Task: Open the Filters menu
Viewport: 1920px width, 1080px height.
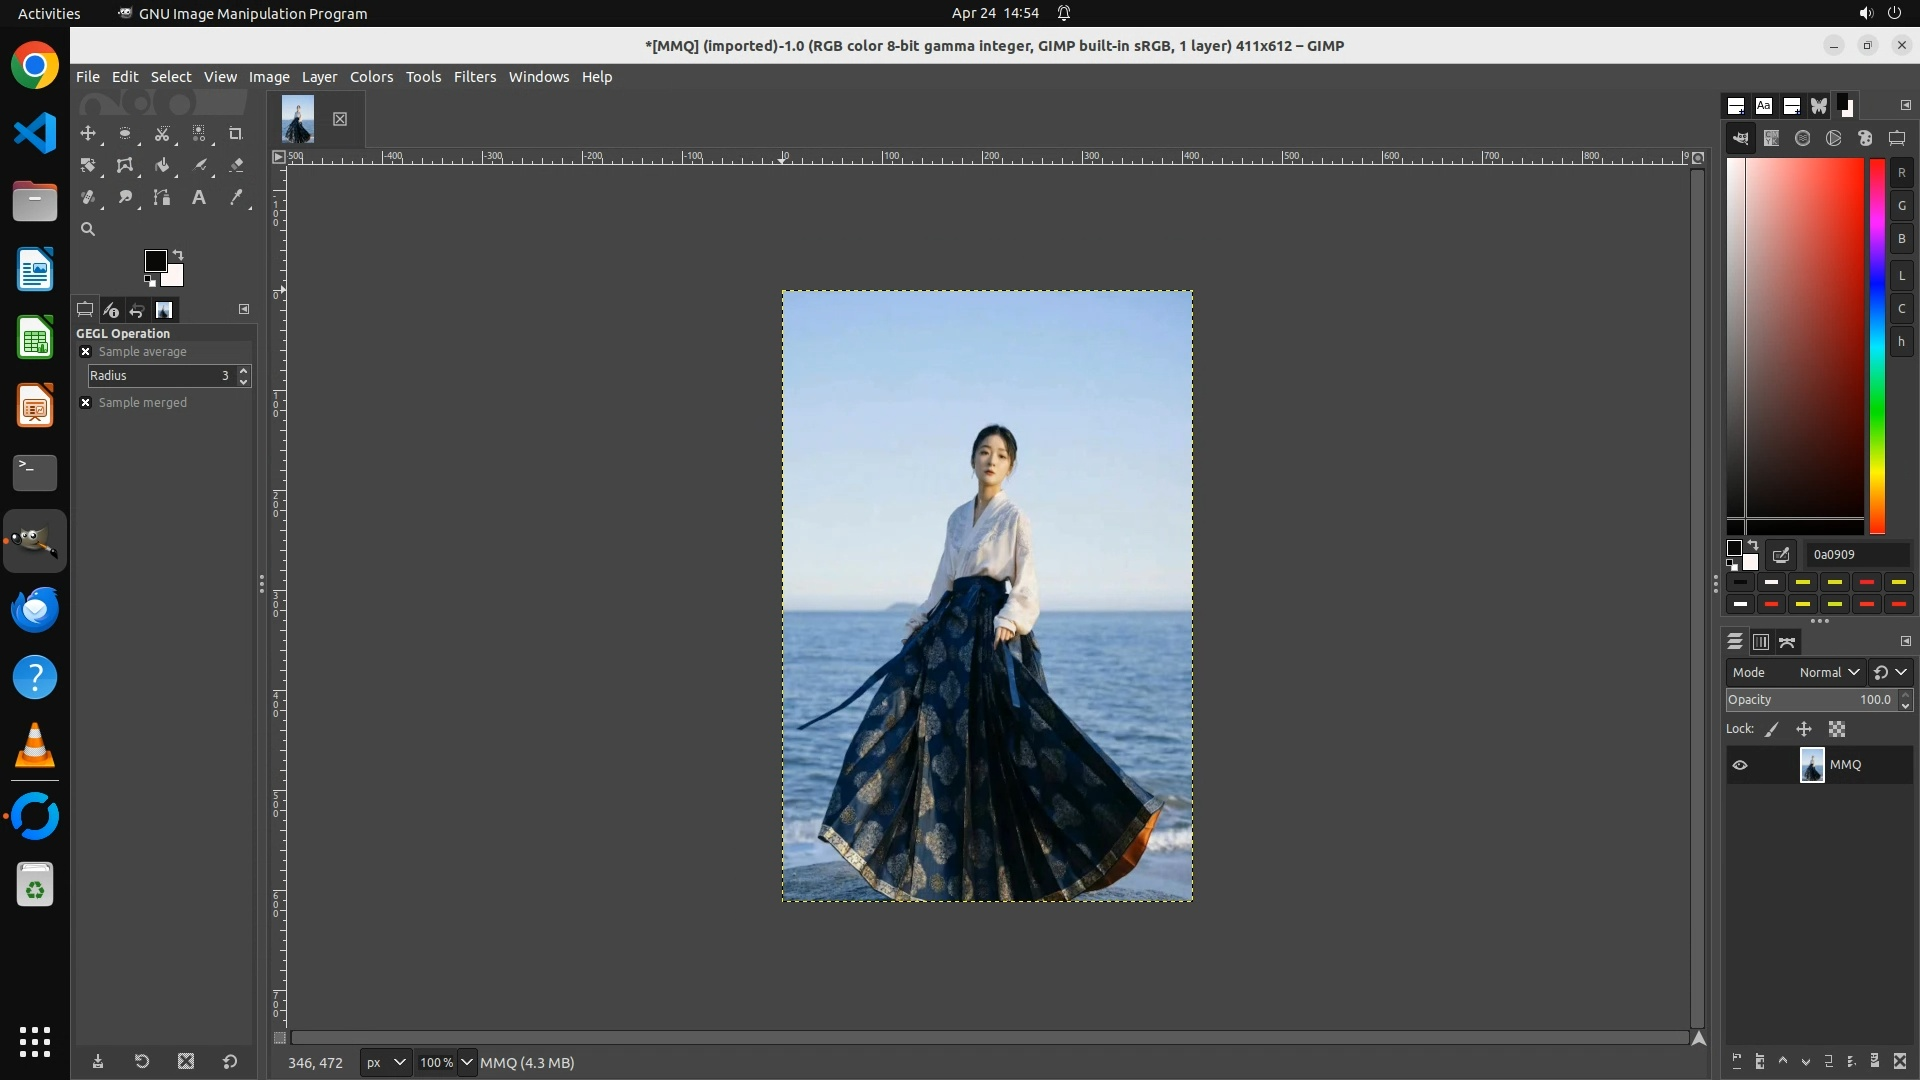Action: point(474,77)
